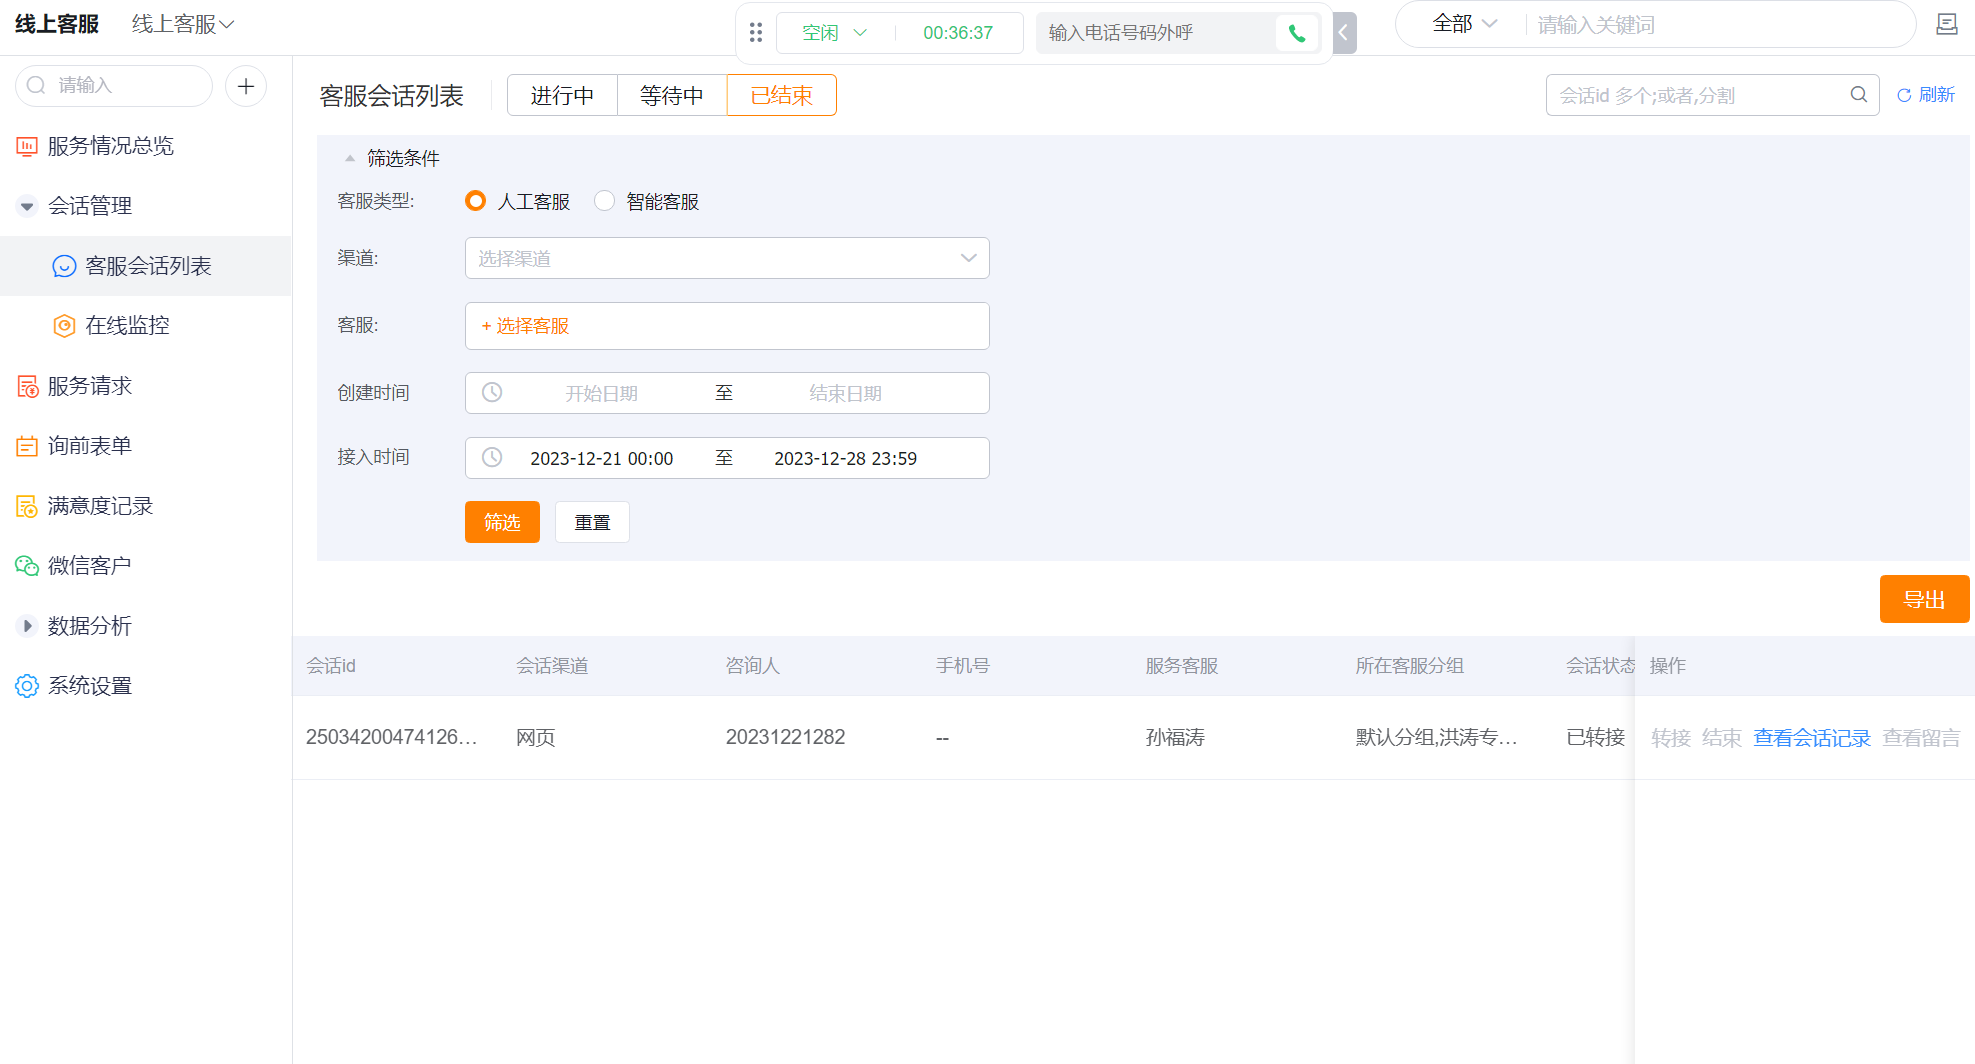Image resolution: width=1975 pixels, height=1064 pixels.
Task: Click the 重置 button
Action: tap(592, 522)
